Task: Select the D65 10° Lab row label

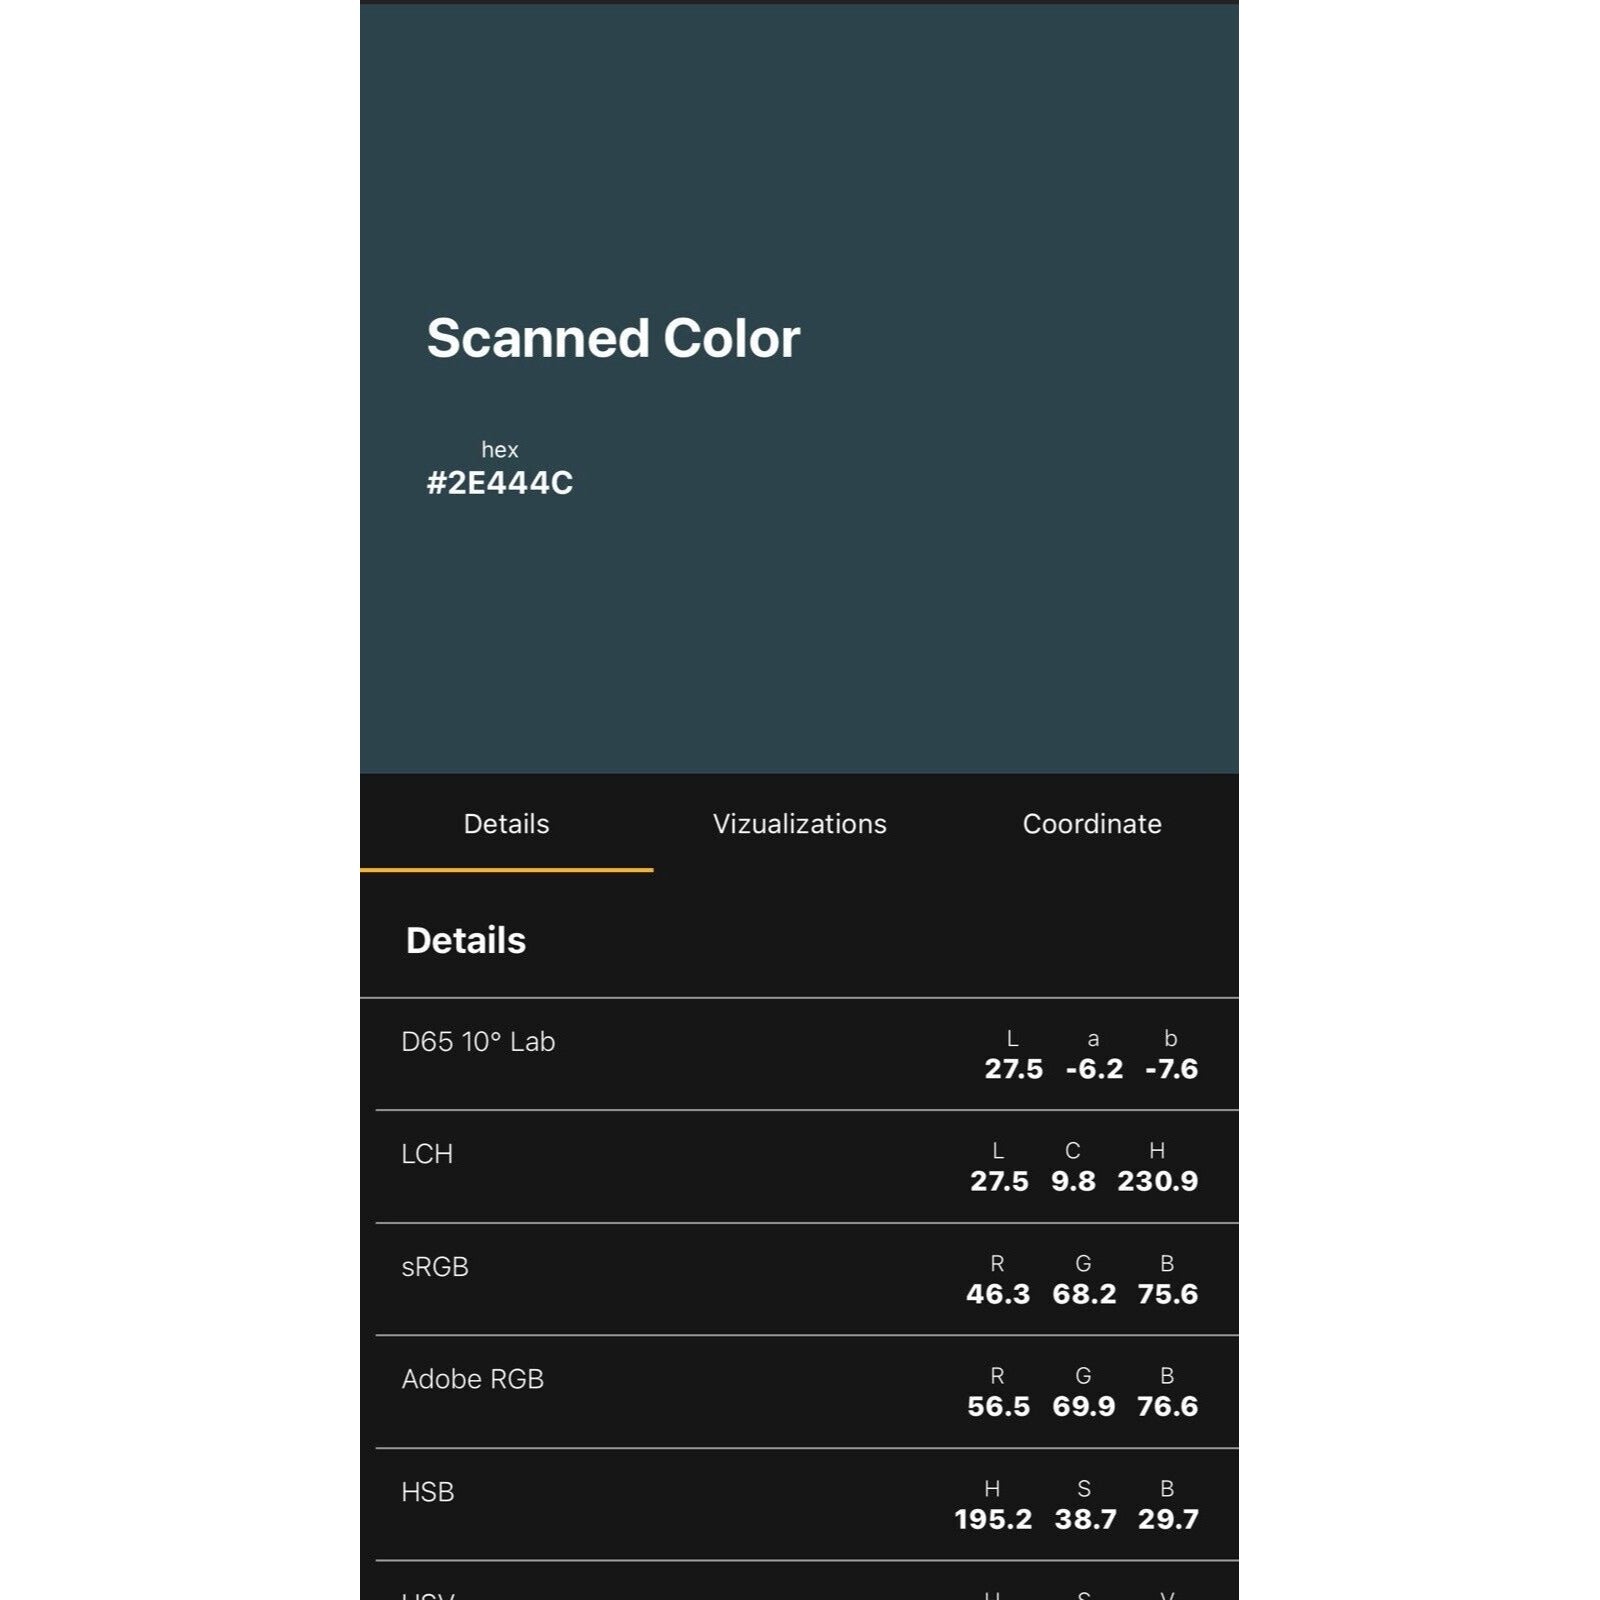Action: click(478, 1042)
